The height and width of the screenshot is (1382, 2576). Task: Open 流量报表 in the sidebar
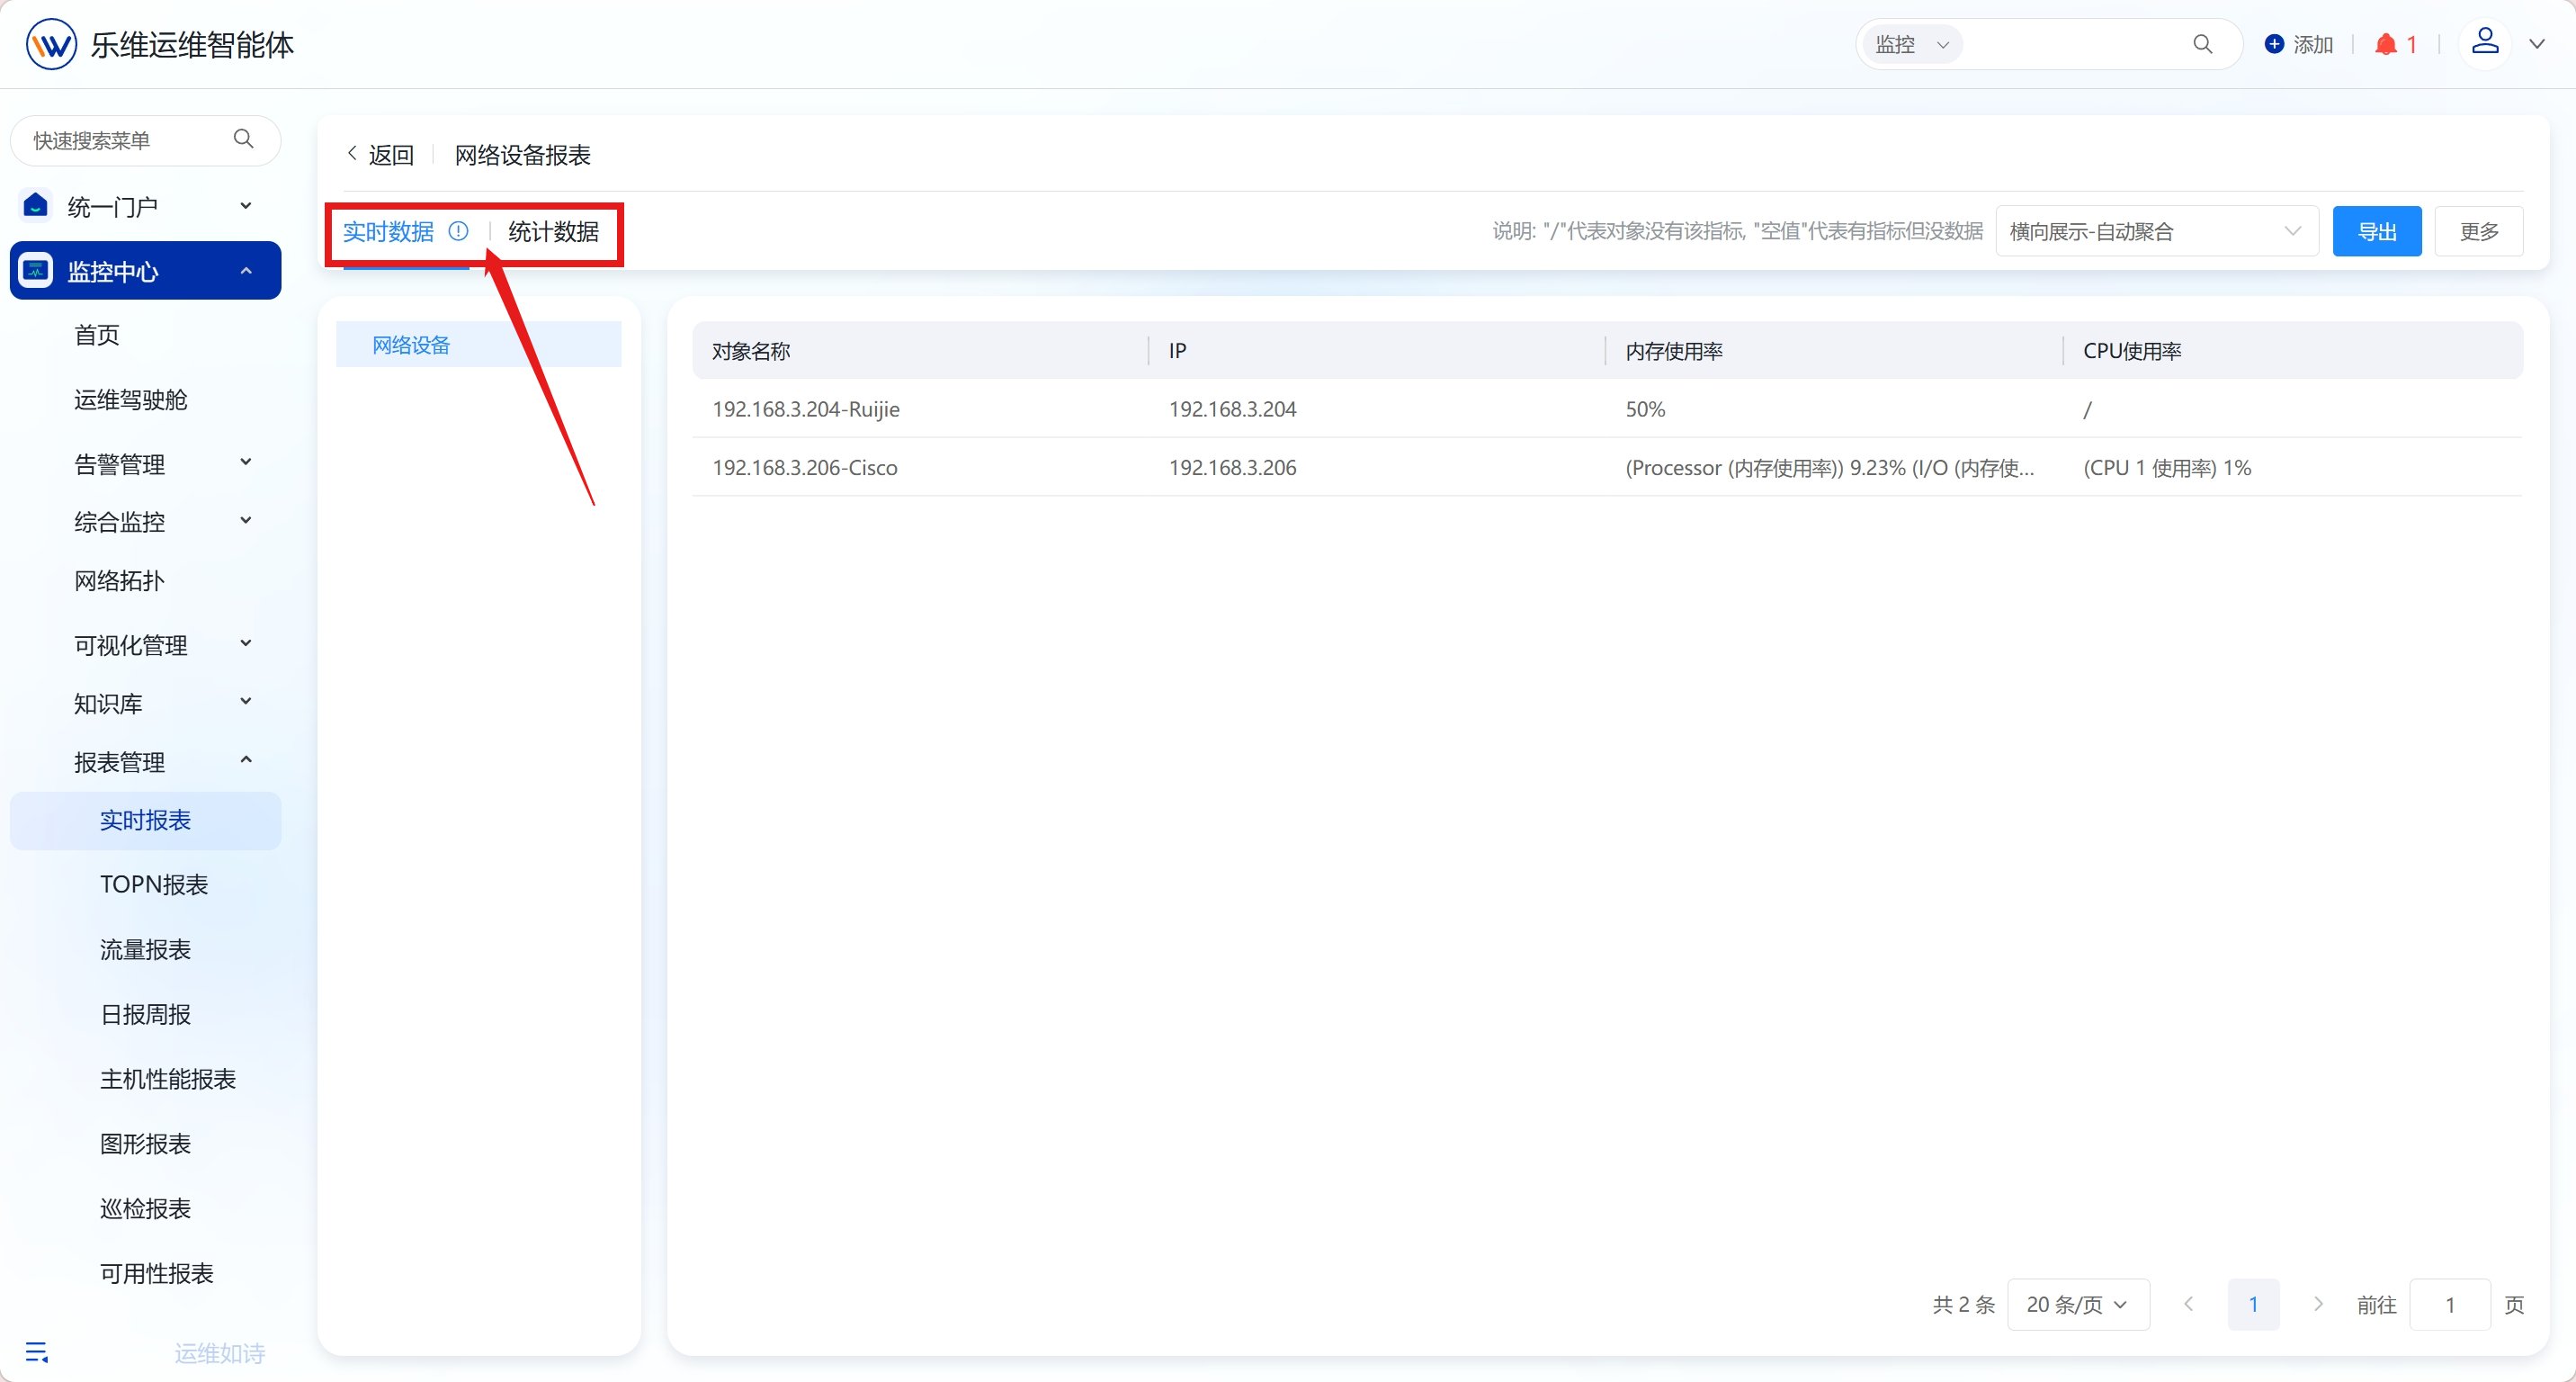145,949
